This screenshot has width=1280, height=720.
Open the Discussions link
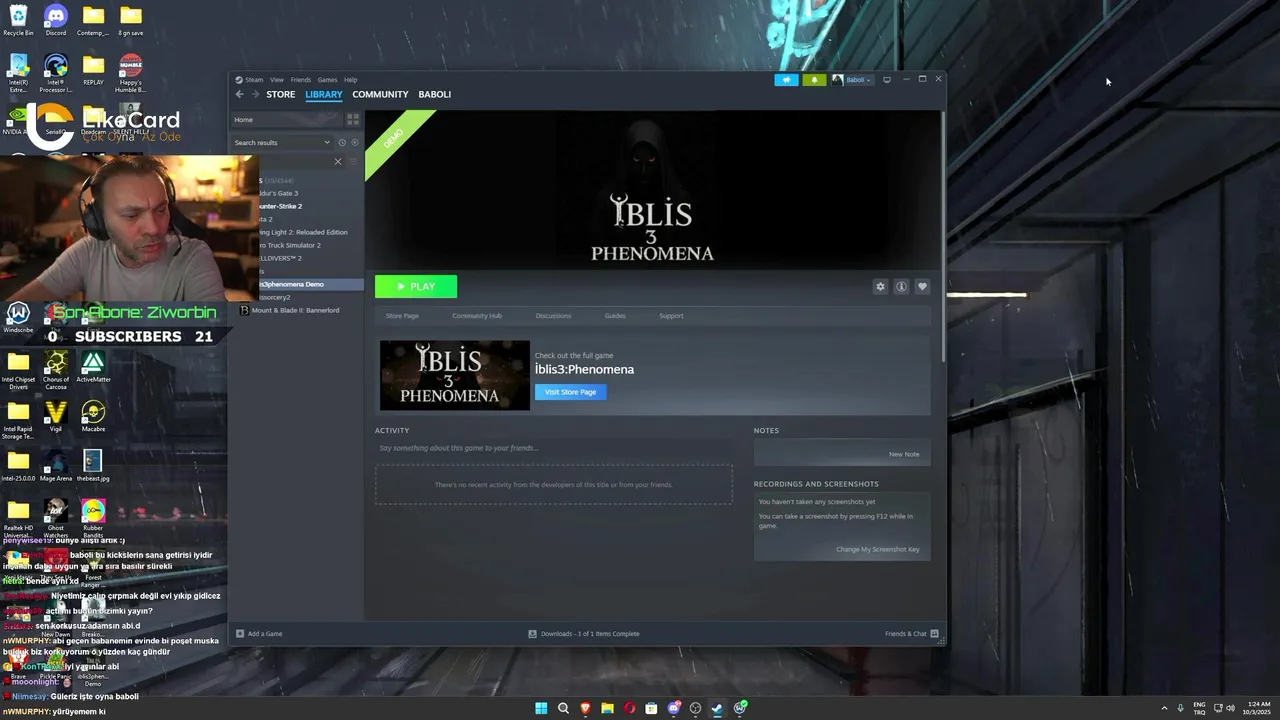point(553,316)
